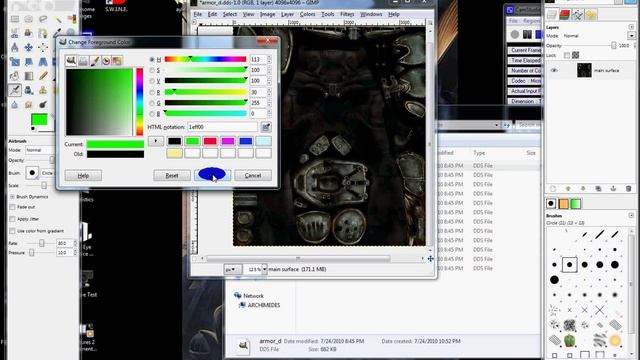Select the Pencil tool
Screen dimensions: 640x360
tap(43, 76)
